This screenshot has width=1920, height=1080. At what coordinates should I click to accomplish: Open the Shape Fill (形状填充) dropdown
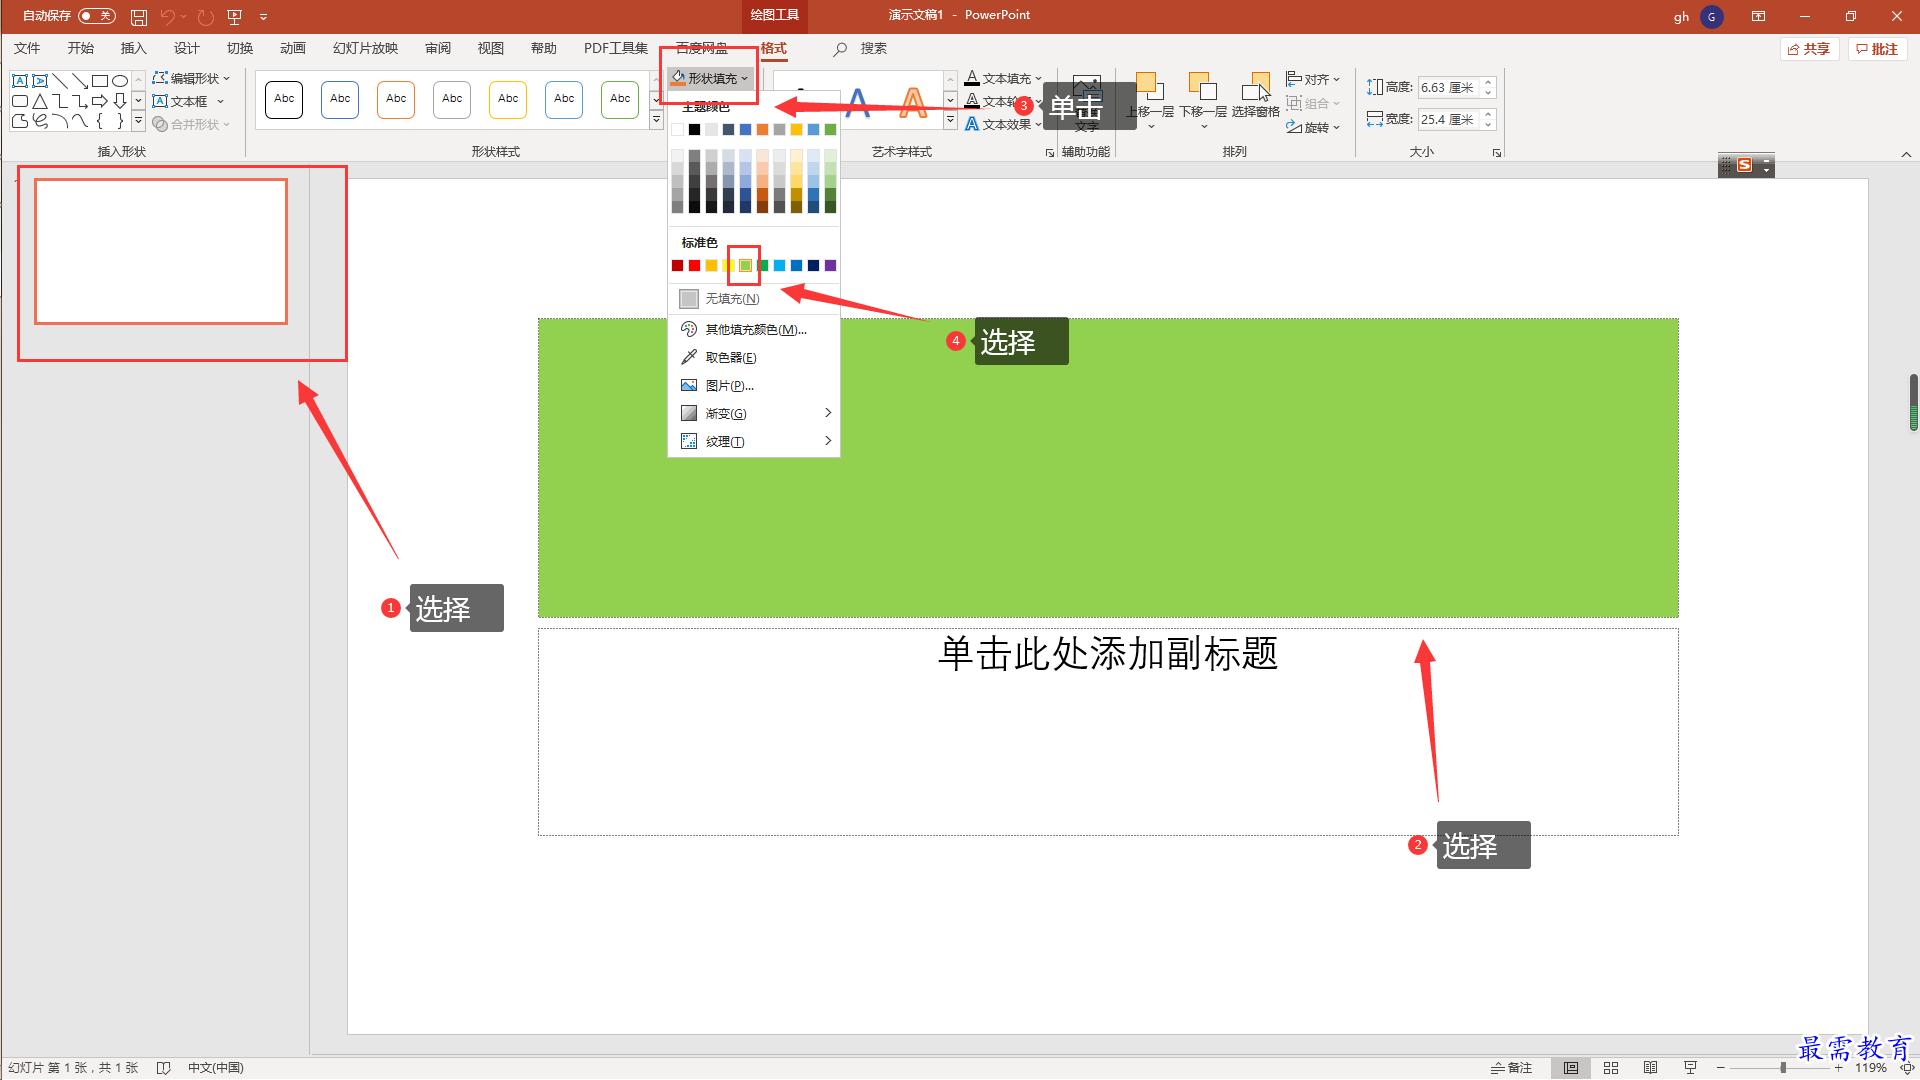point(710,78)
